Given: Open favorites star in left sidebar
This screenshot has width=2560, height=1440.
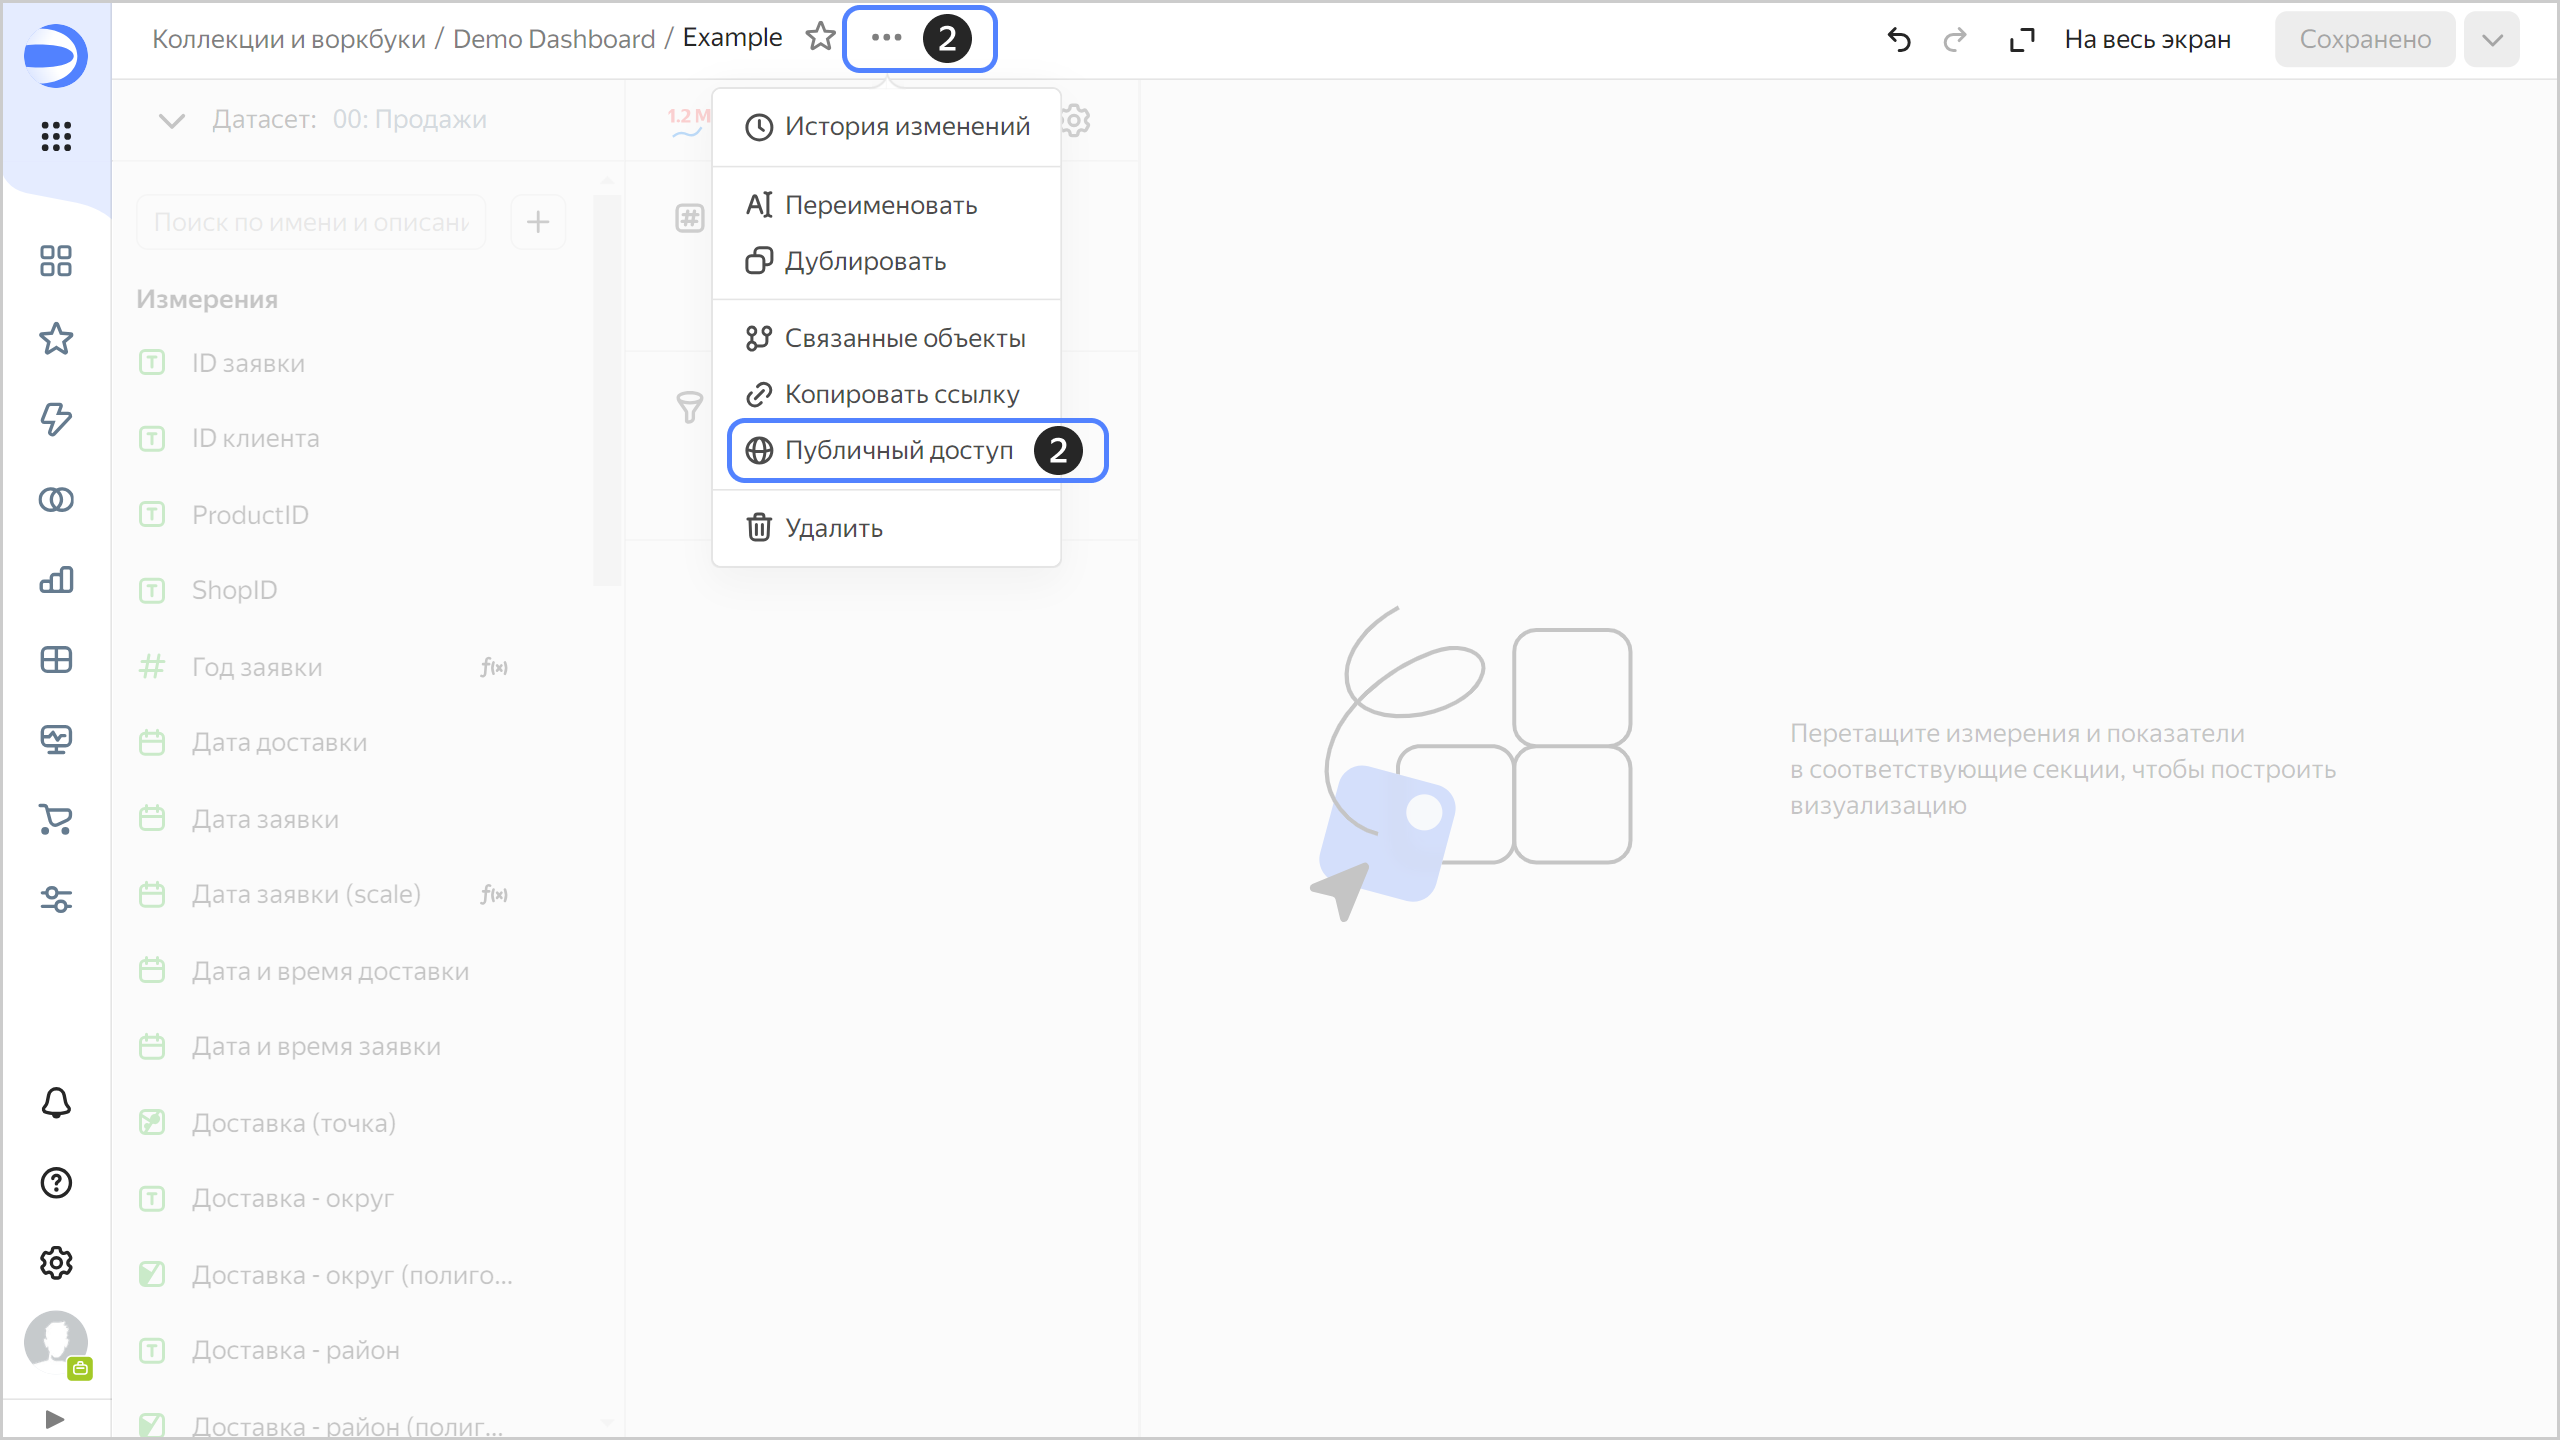Looking at the screenshot, I should click(56, 339).
